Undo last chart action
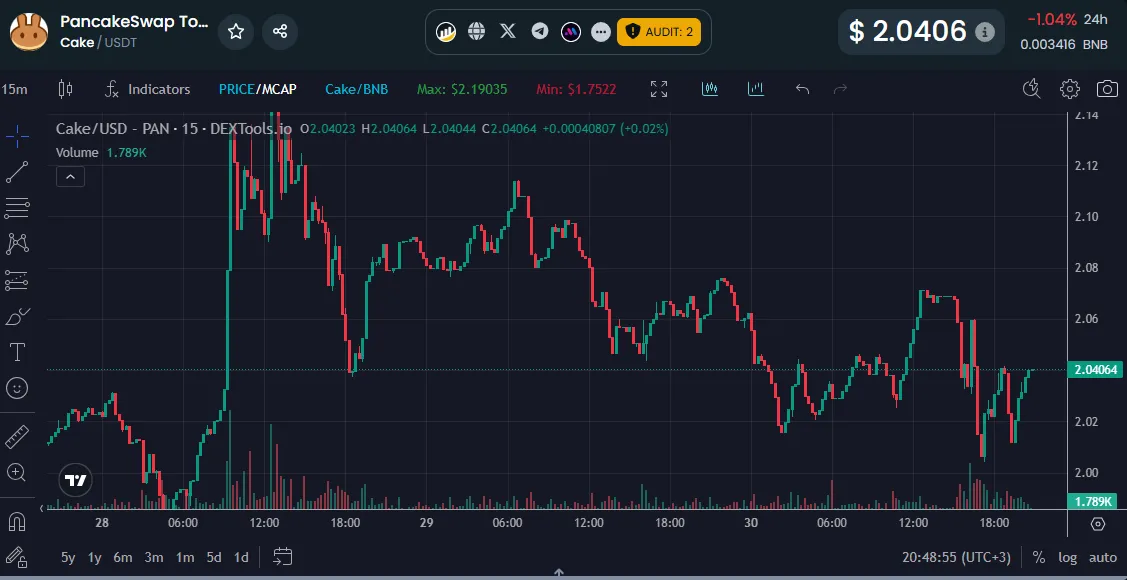The image size is (1127, 580). (x=803, y=89)
